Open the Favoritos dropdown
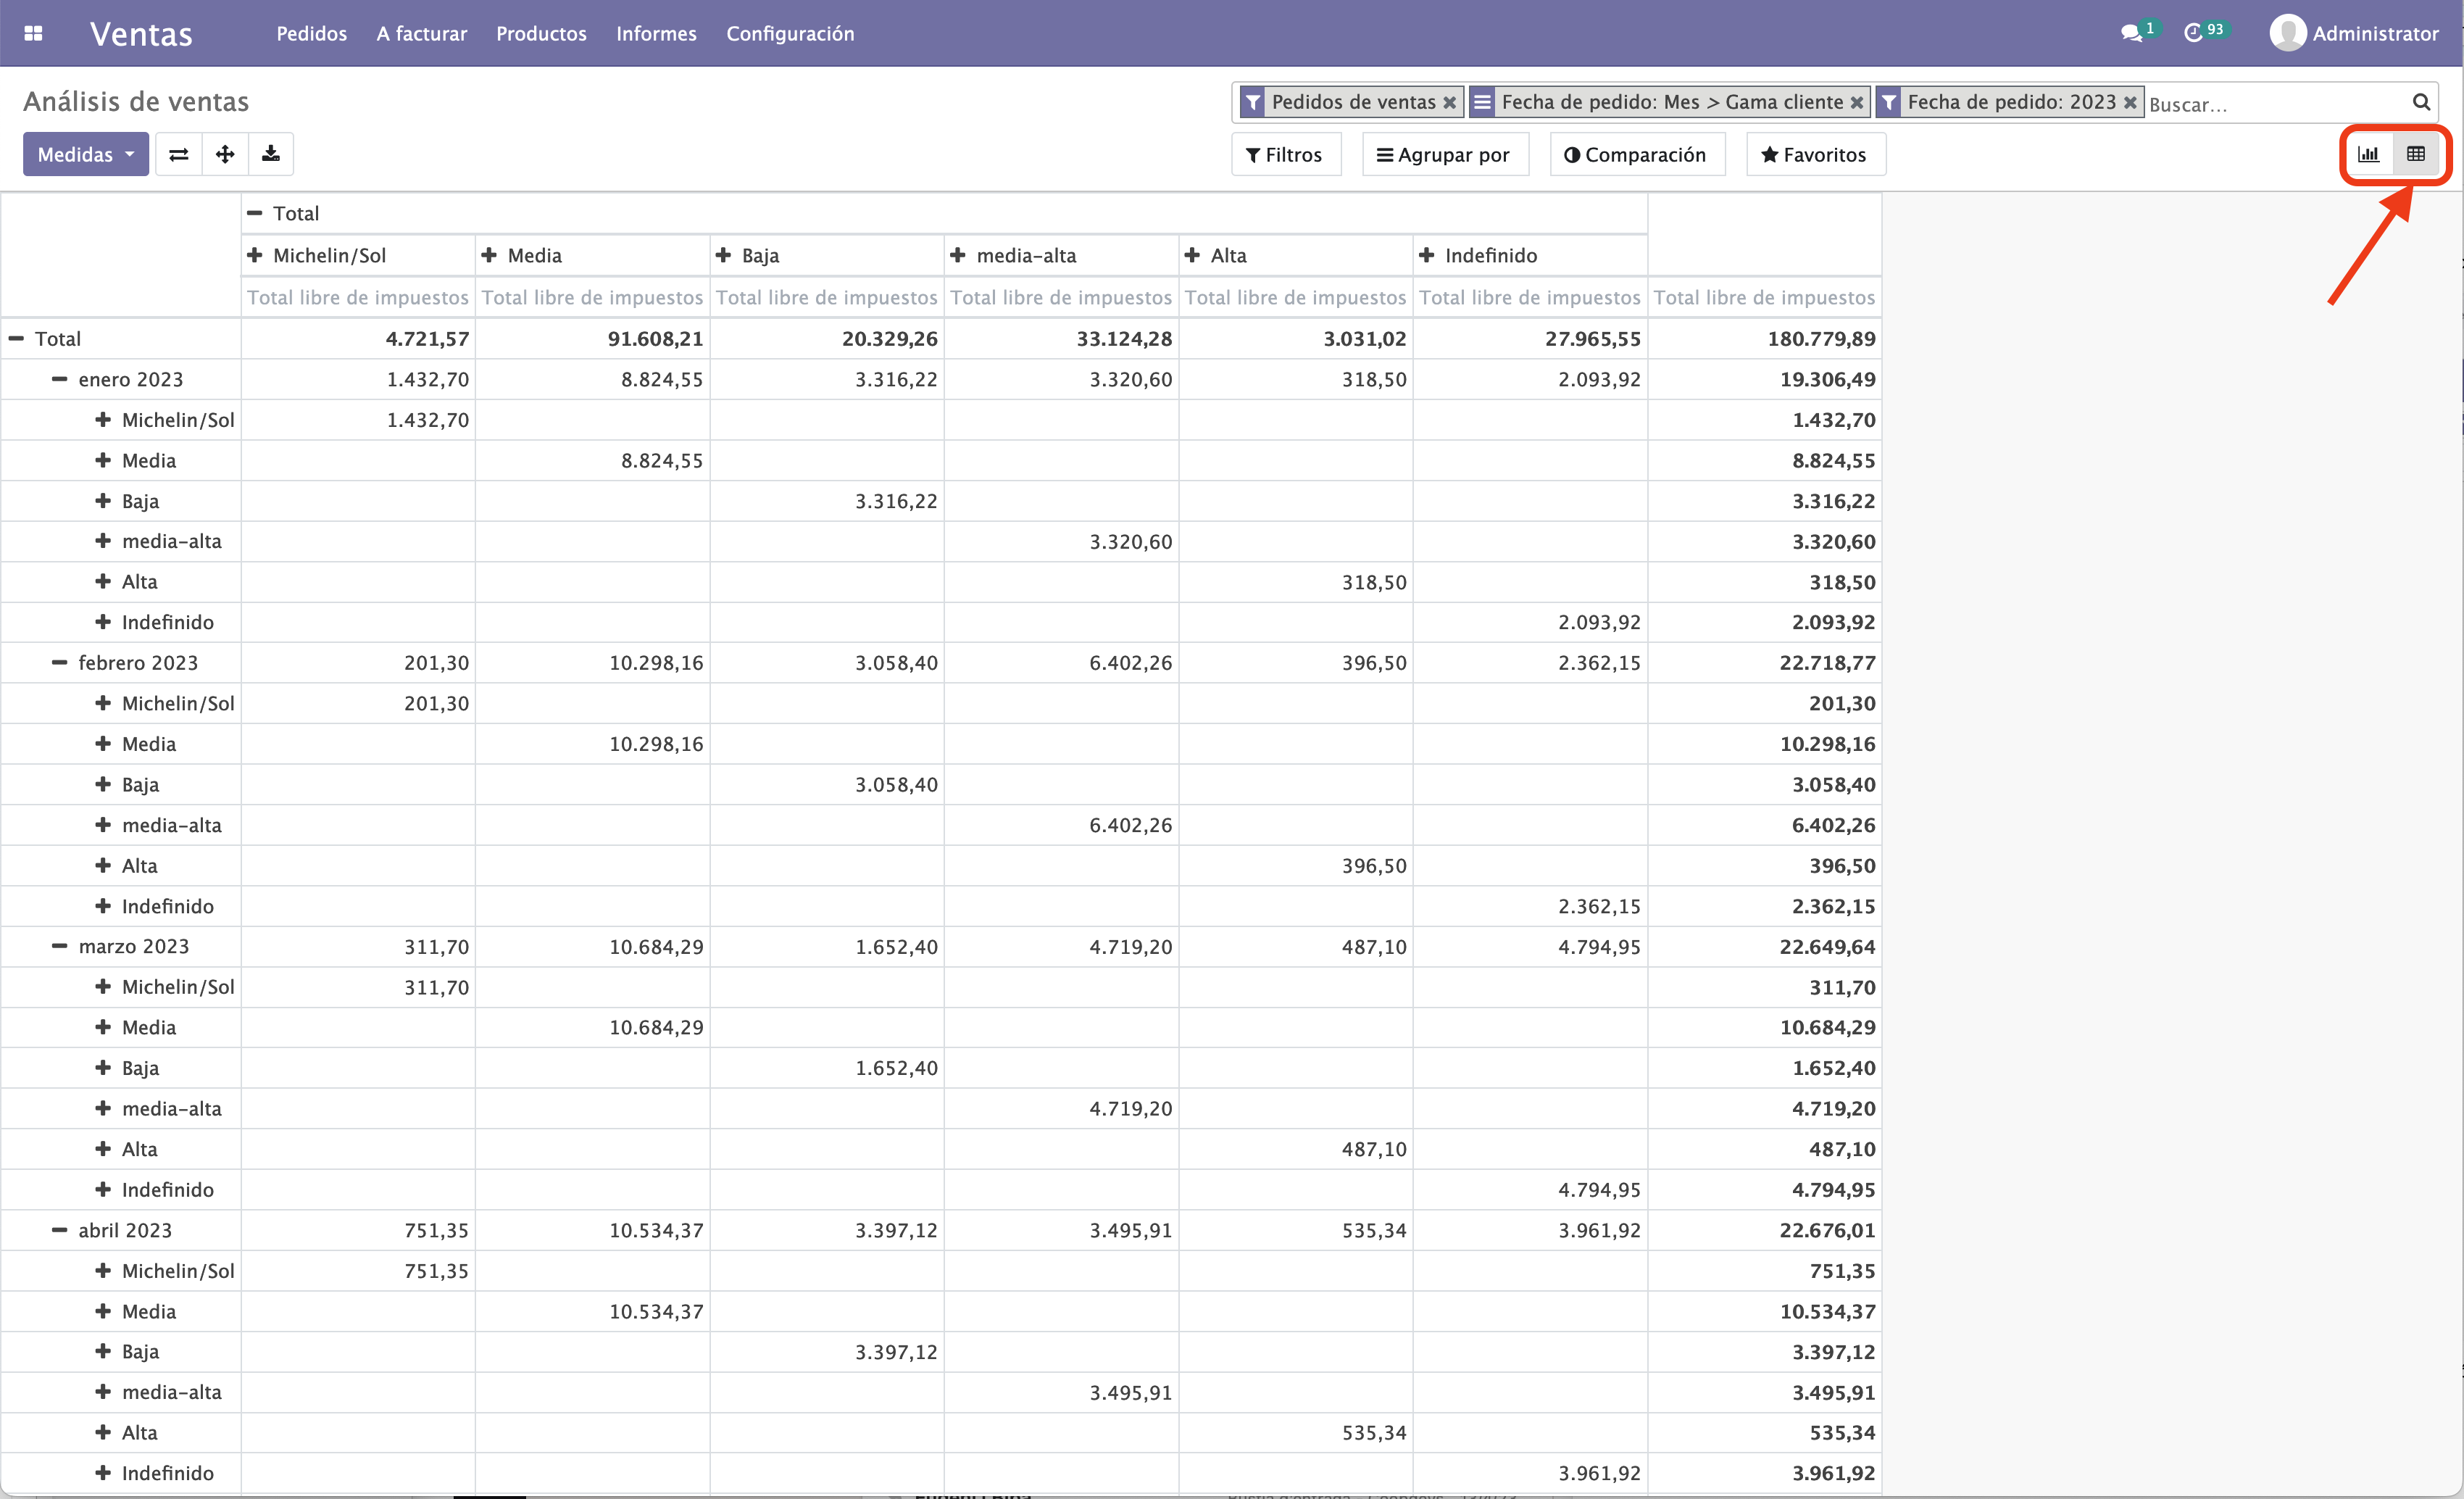 pyautogui.click(x=1815, y=154)
